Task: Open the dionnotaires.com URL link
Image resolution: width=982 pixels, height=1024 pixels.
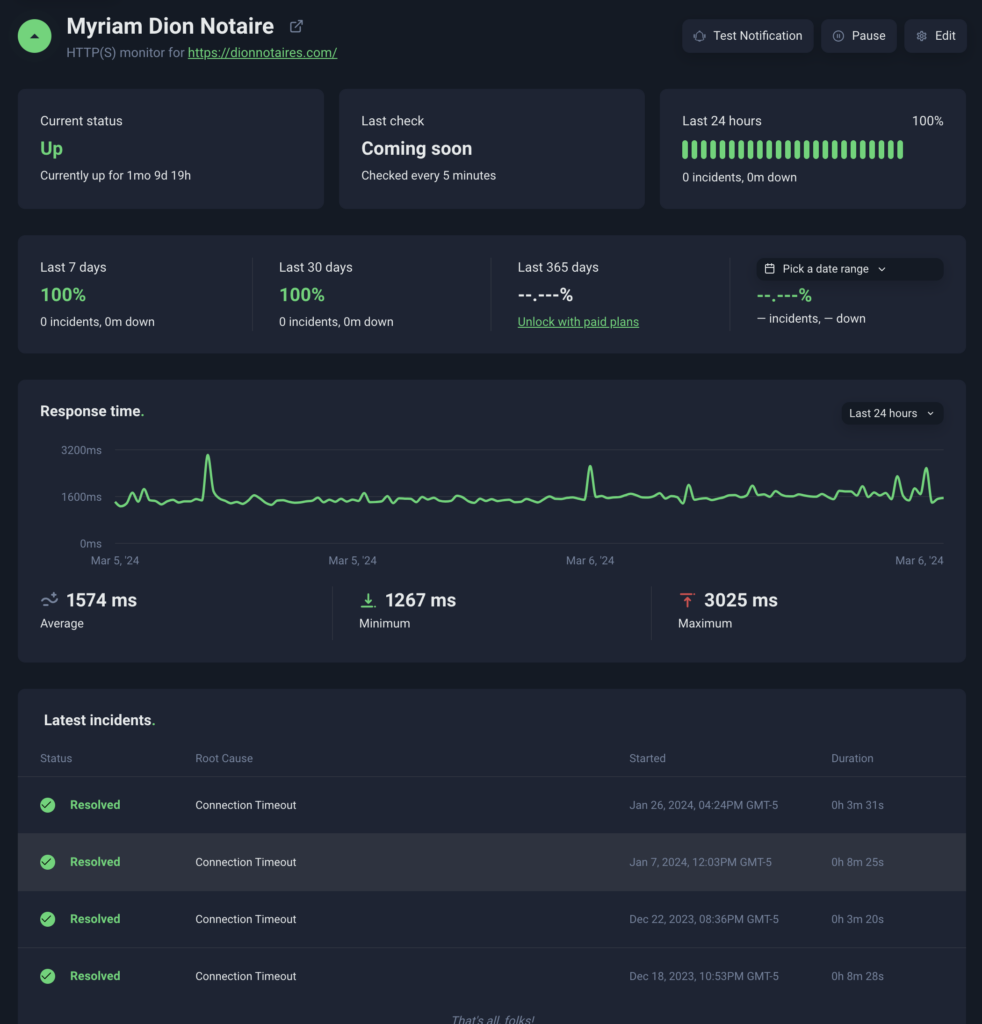Action: (262, 53)
